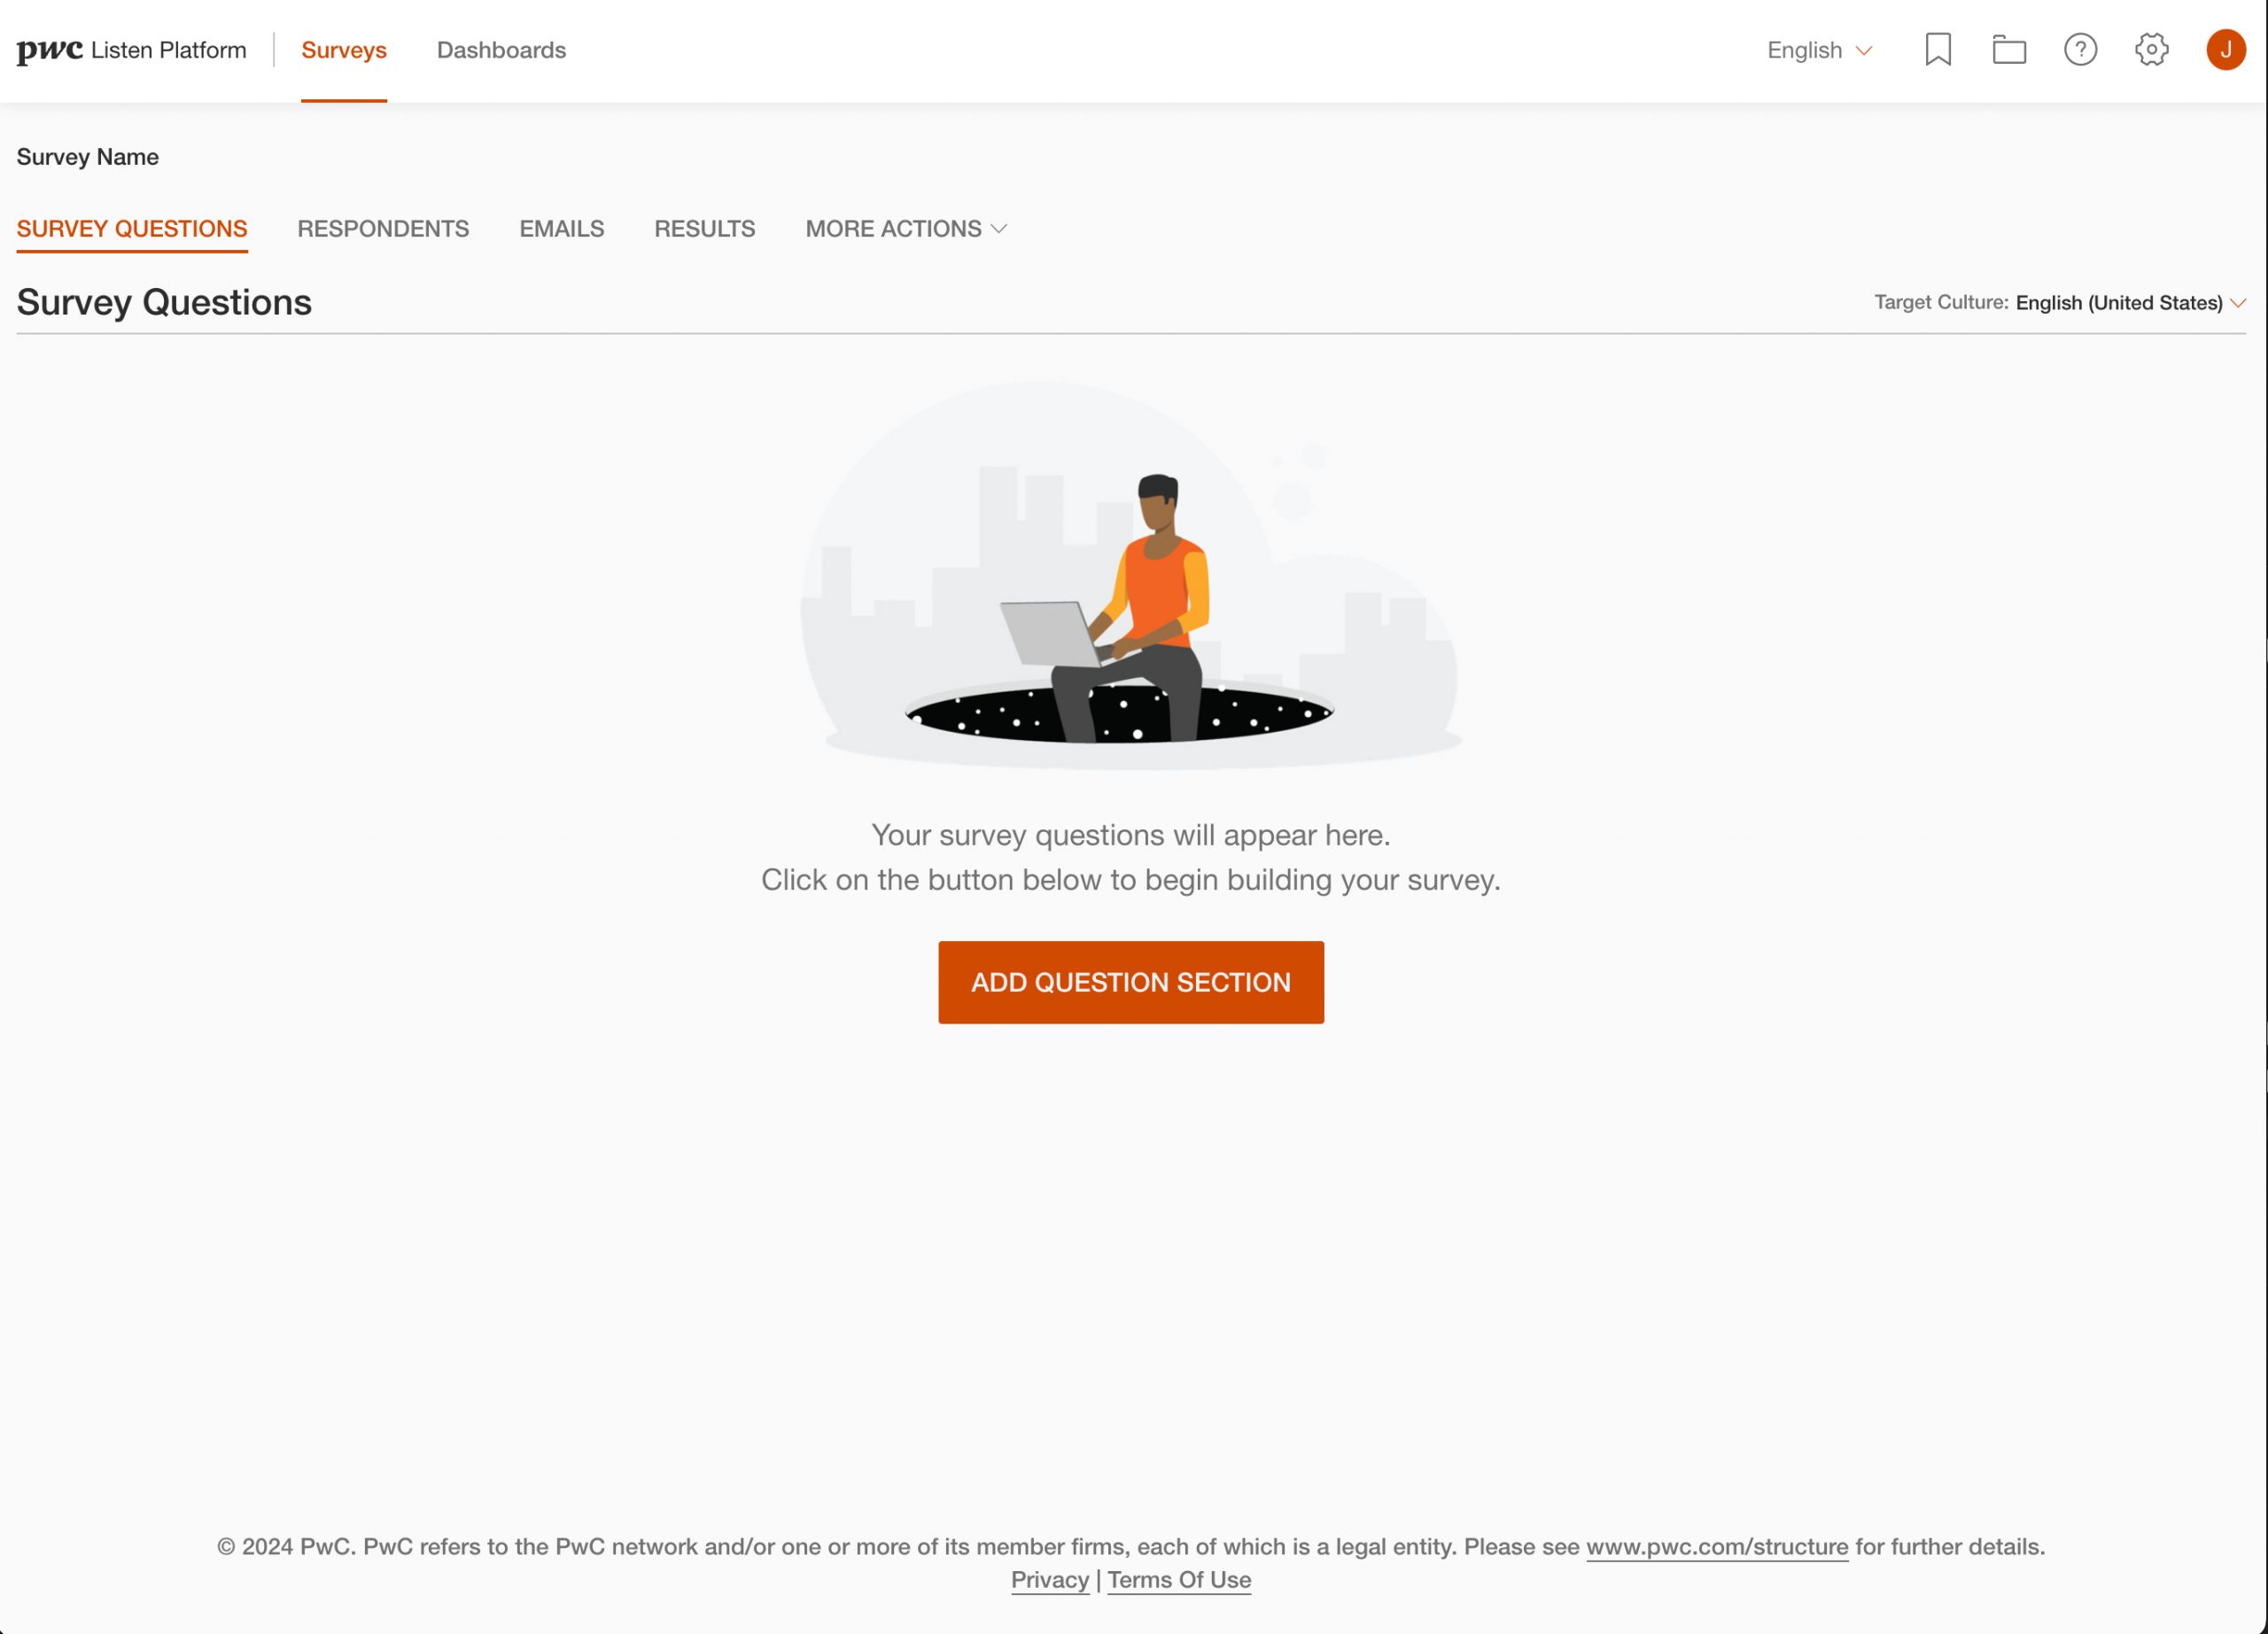Open the help question mark icon

click(x=2080, y=50)
